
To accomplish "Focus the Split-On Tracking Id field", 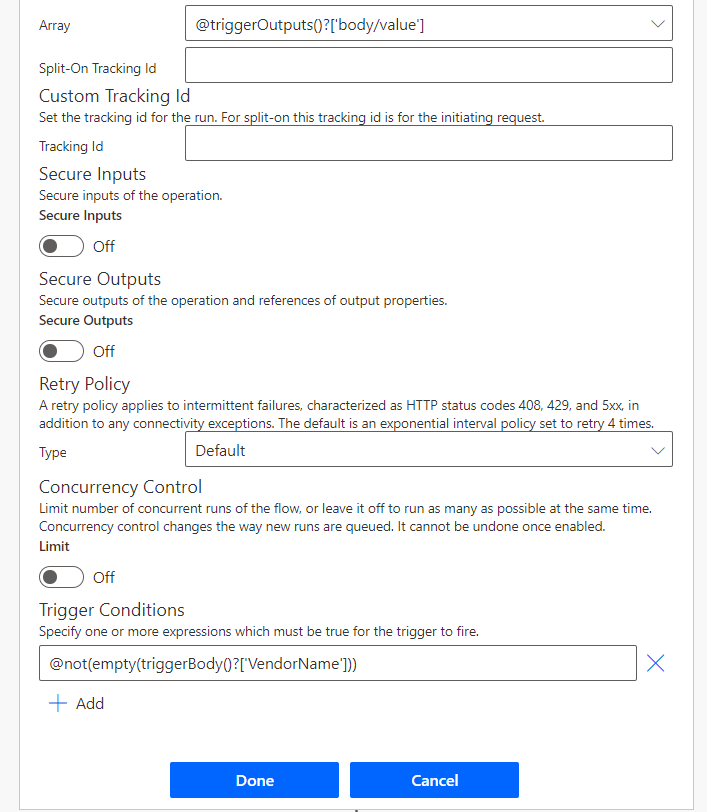I will coord(428,66).
